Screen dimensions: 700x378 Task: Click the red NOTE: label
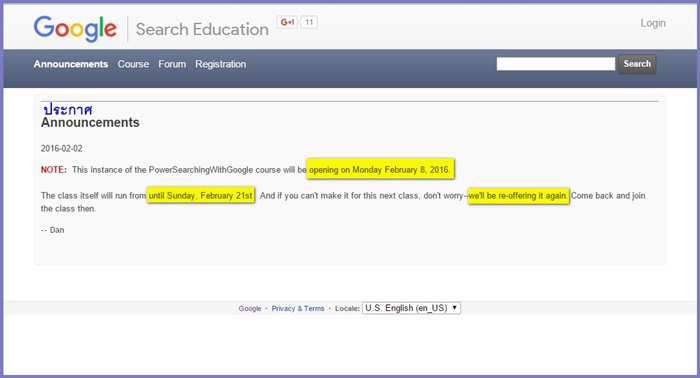54,170
